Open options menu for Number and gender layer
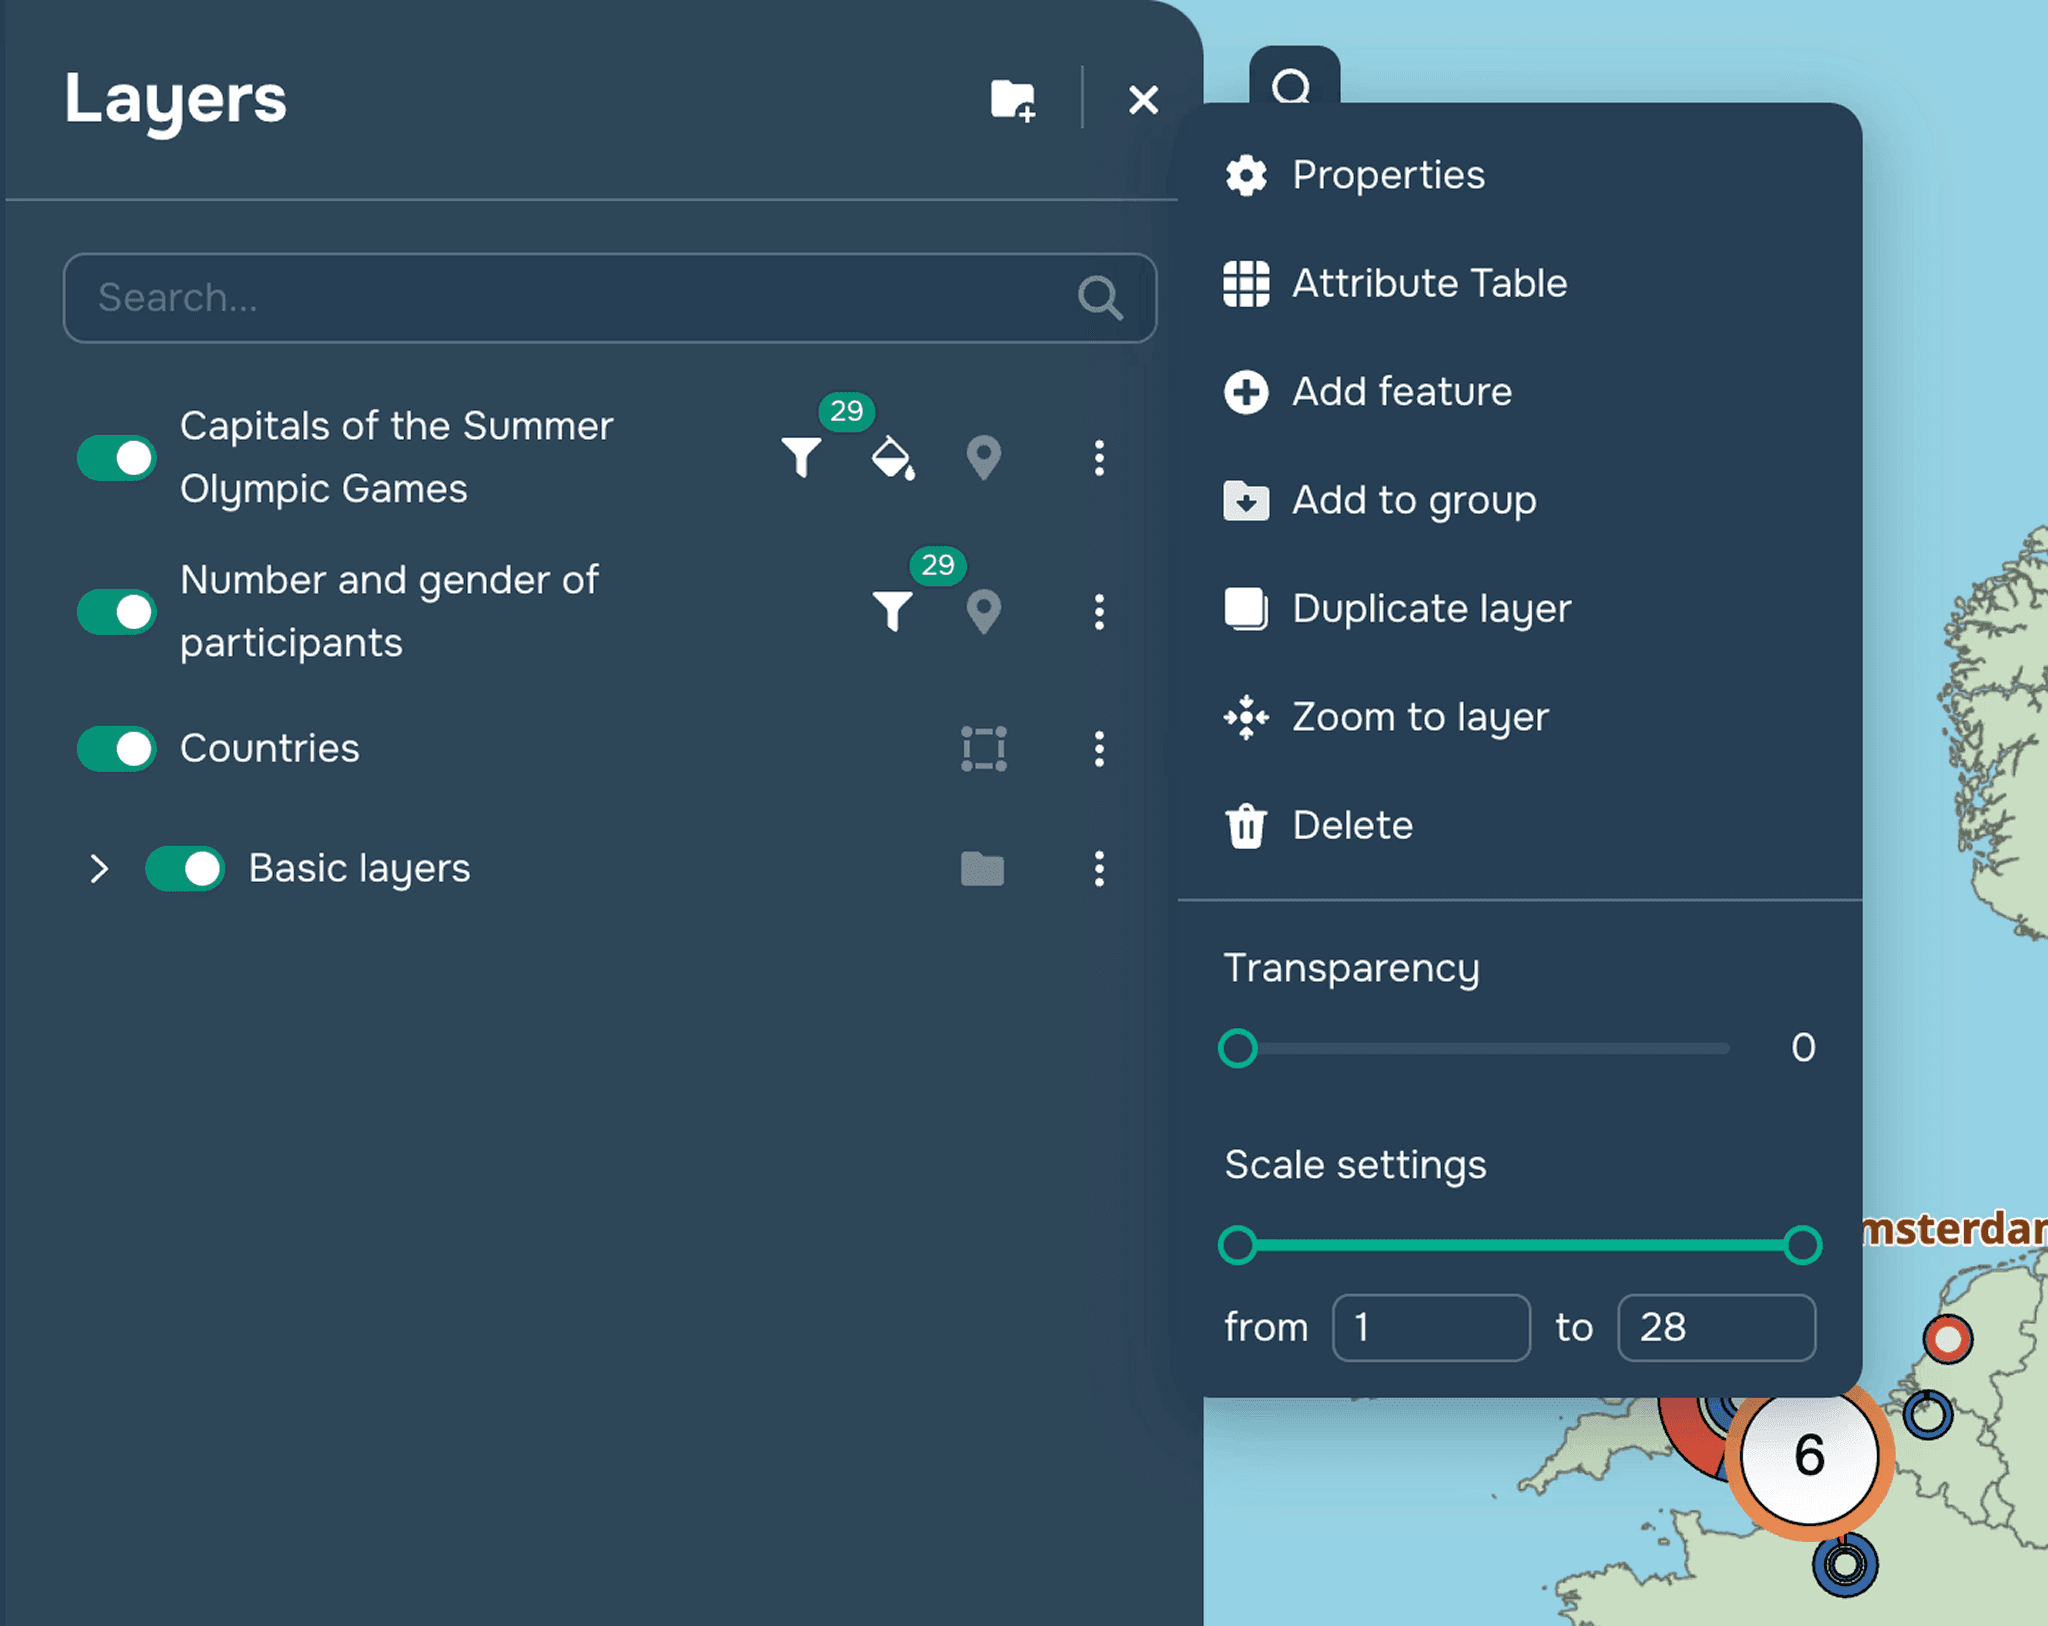This screenshot has height=1626, width=2048. pyautogui.click(x=1099, y=611)
